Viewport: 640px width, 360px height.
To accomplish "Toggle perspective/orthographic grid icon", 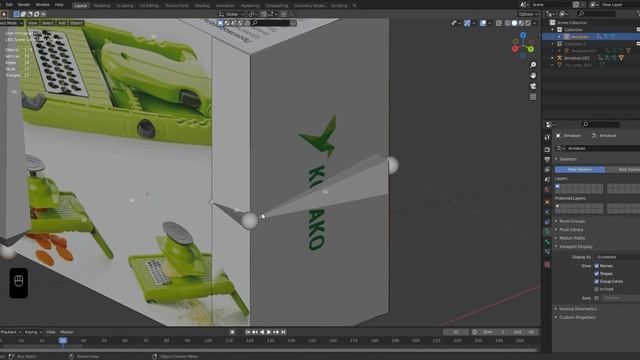I will 533,97.
